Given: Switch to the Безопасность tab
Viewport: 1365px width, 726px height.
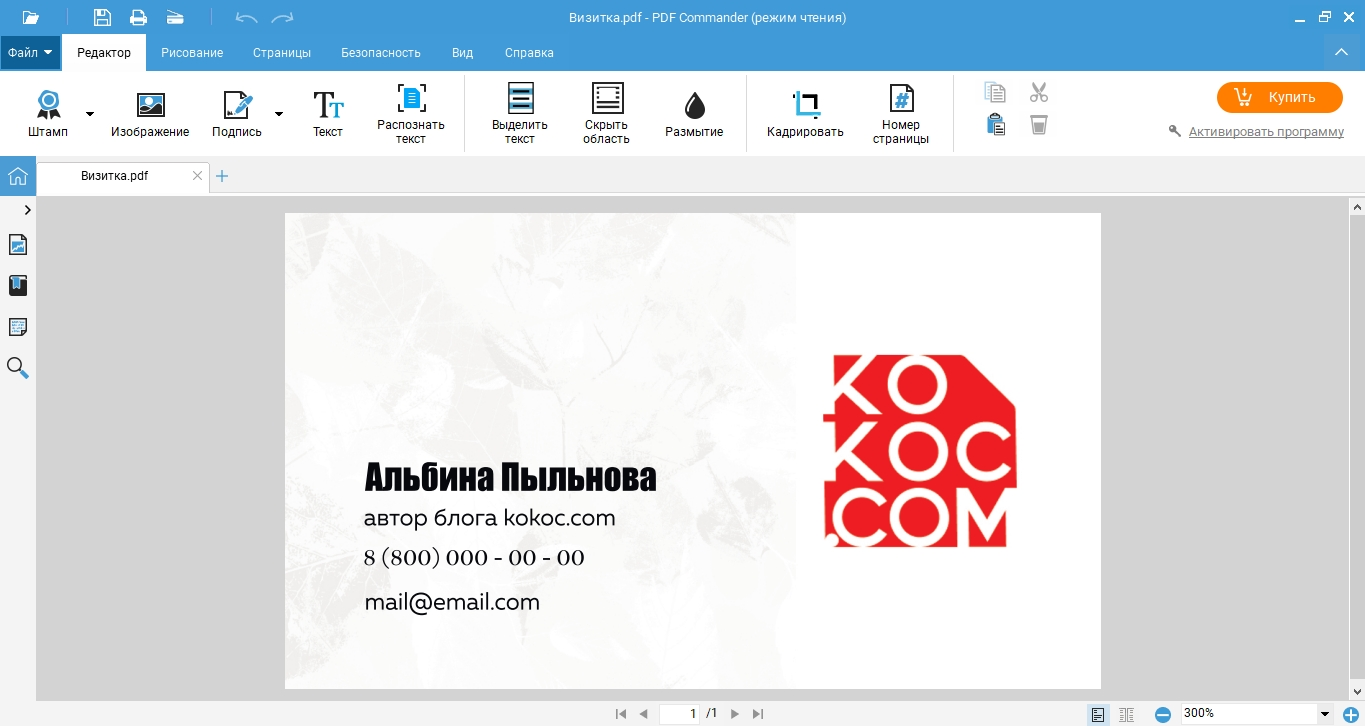Looking at the screenshot, I should [380, 53].
